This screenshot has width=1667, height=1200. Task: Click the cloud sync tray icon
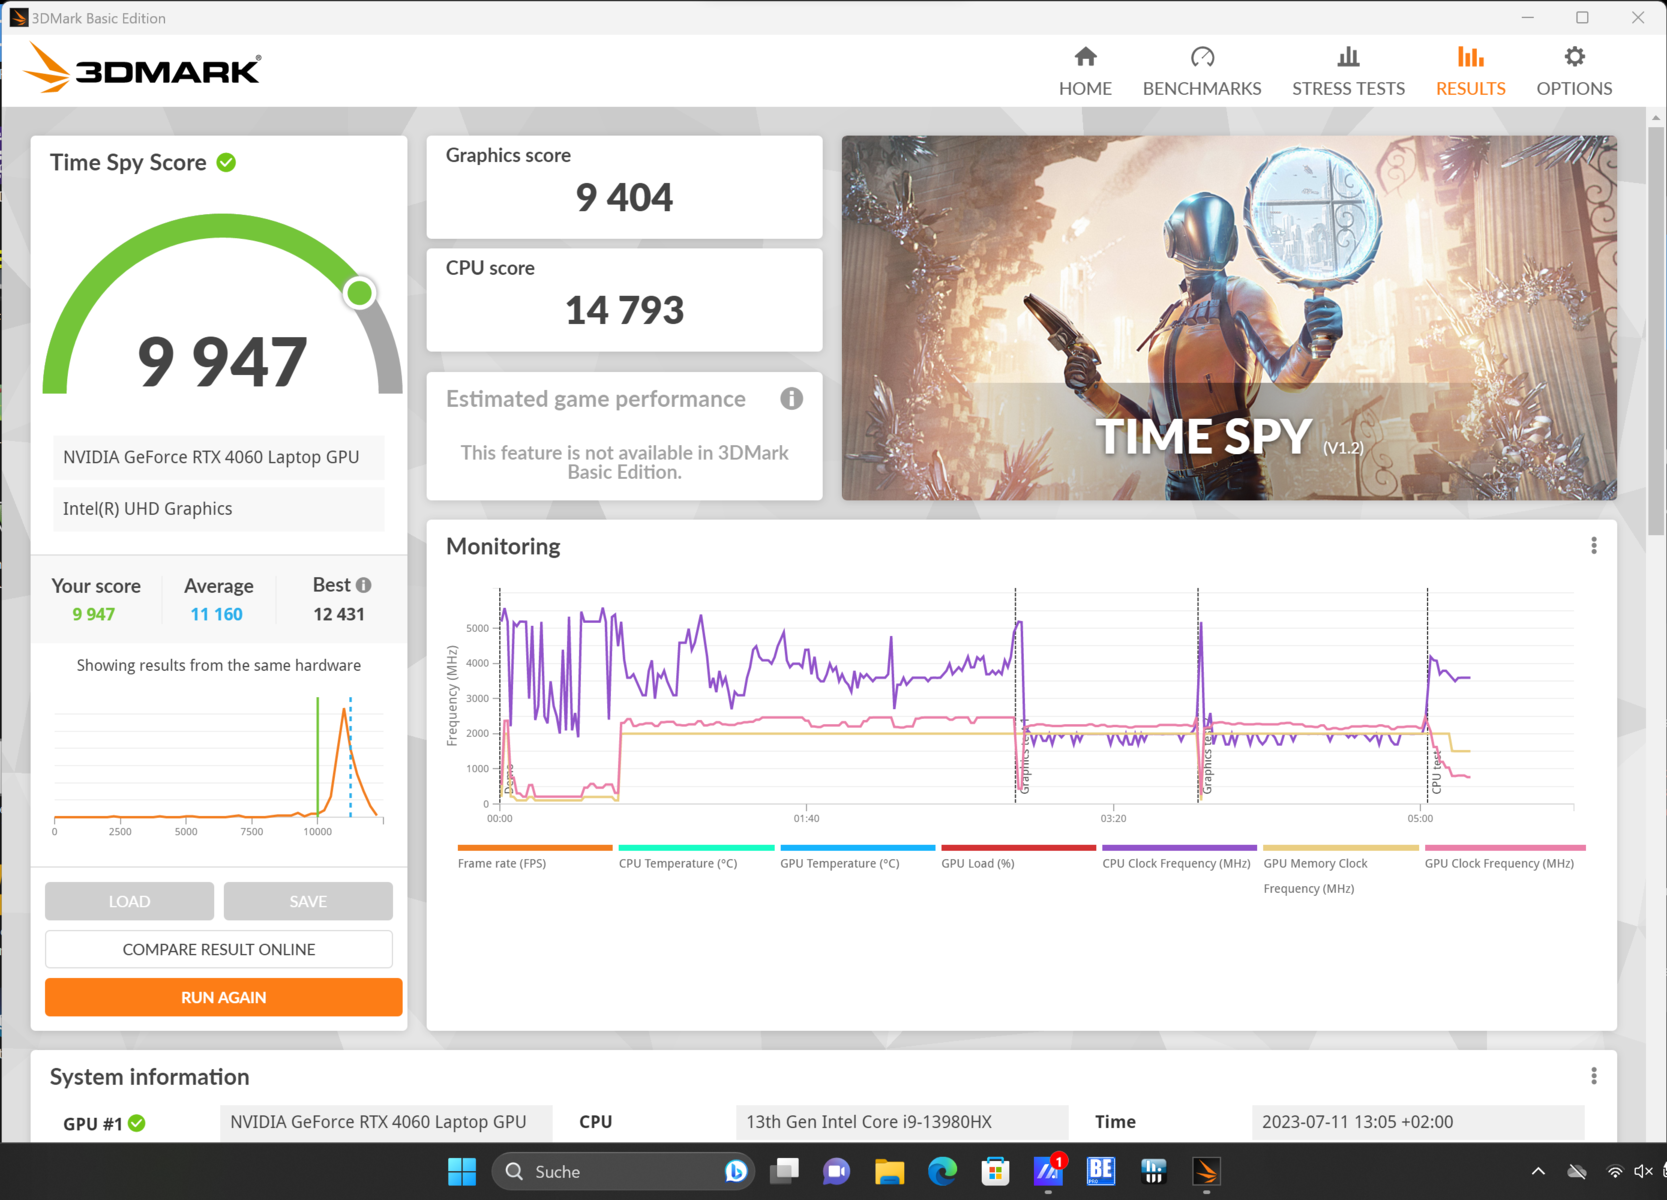tap(1577, 1172)
